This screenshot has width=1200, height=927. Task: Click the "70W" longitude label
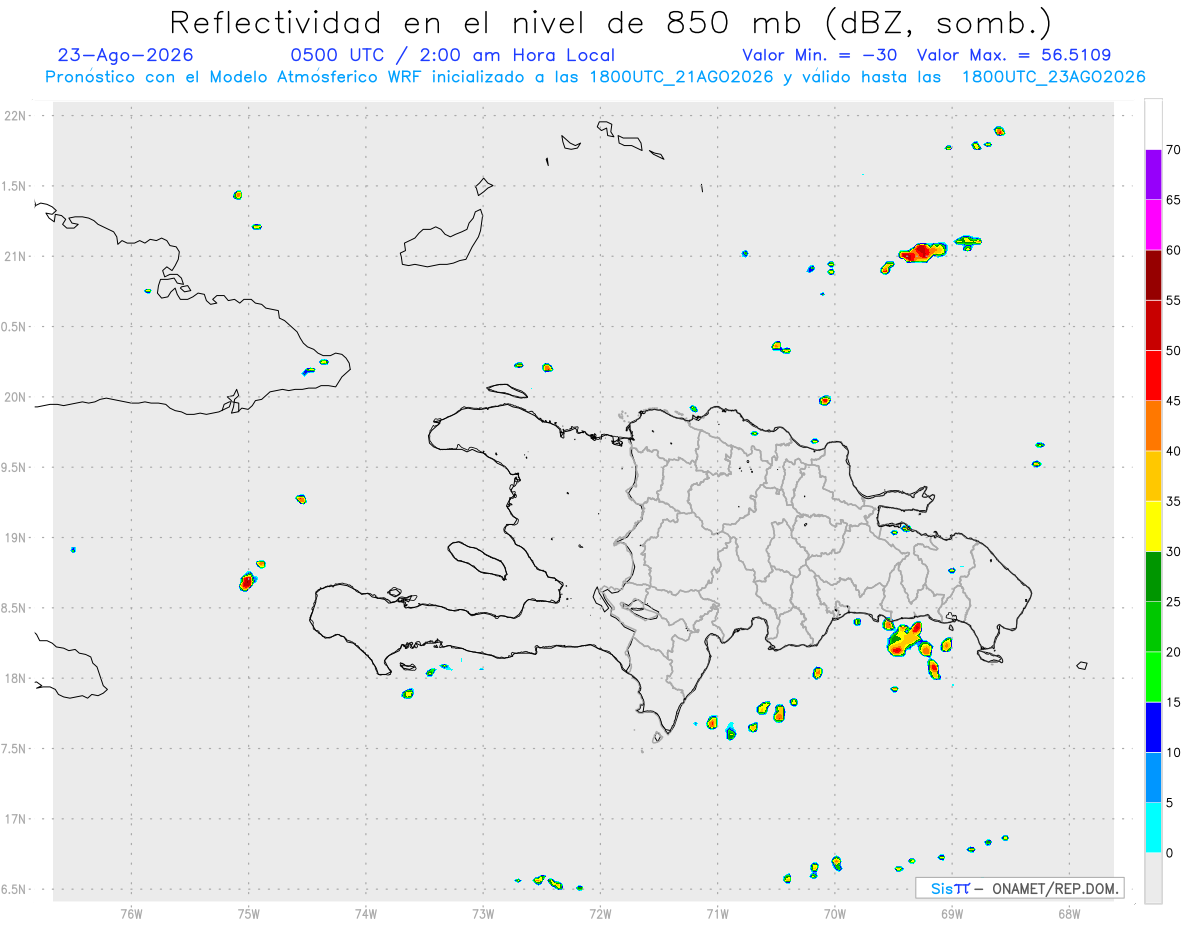coord(835,913)
